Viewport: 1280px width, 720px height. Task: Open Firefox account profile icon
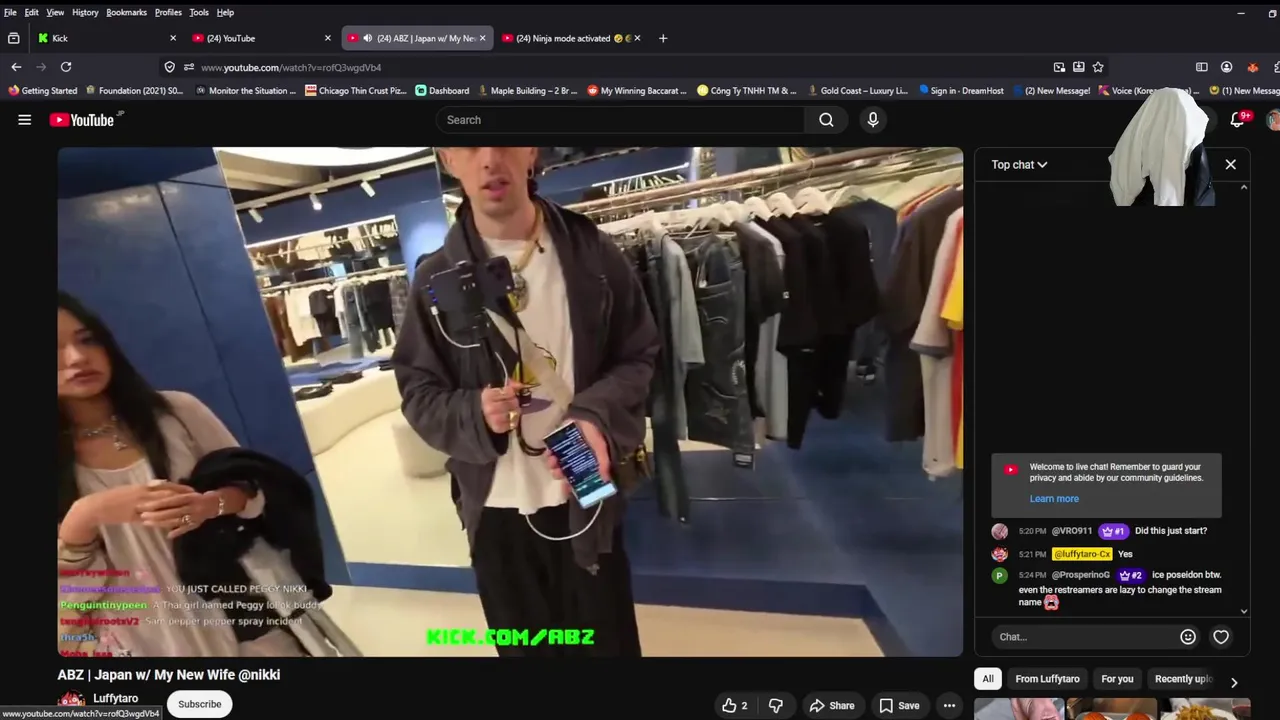tap(1226, 67)
